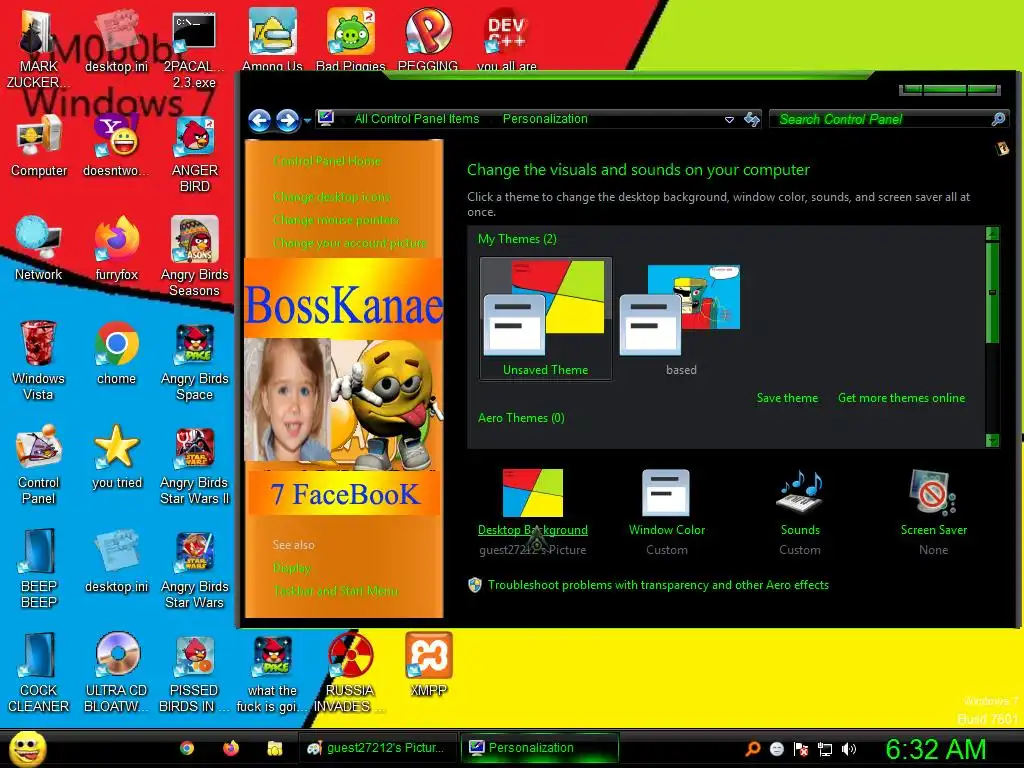Open the Windows Vista recycle bin icon
Image resolution: width=1024 pixels, height=768 pixels.
click(x=38, y=360)
